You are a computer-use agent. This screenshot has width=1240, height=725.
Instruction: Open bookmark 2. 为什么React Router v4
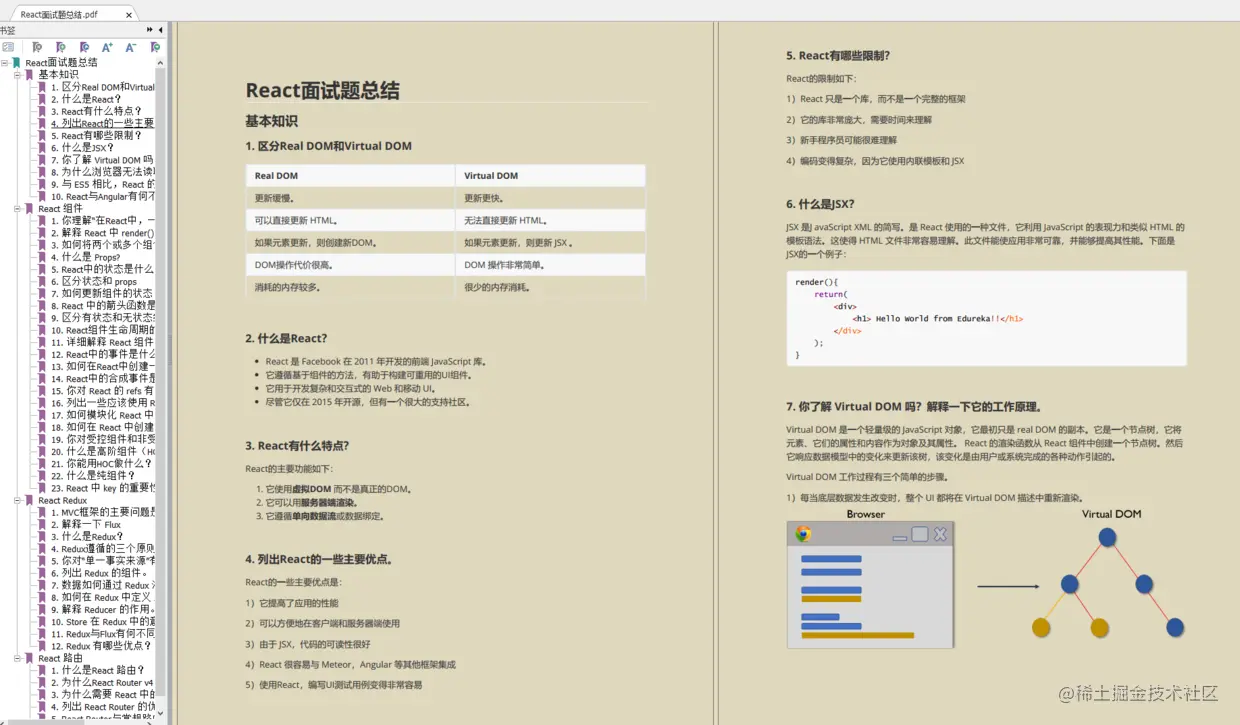tap(103, 683)
